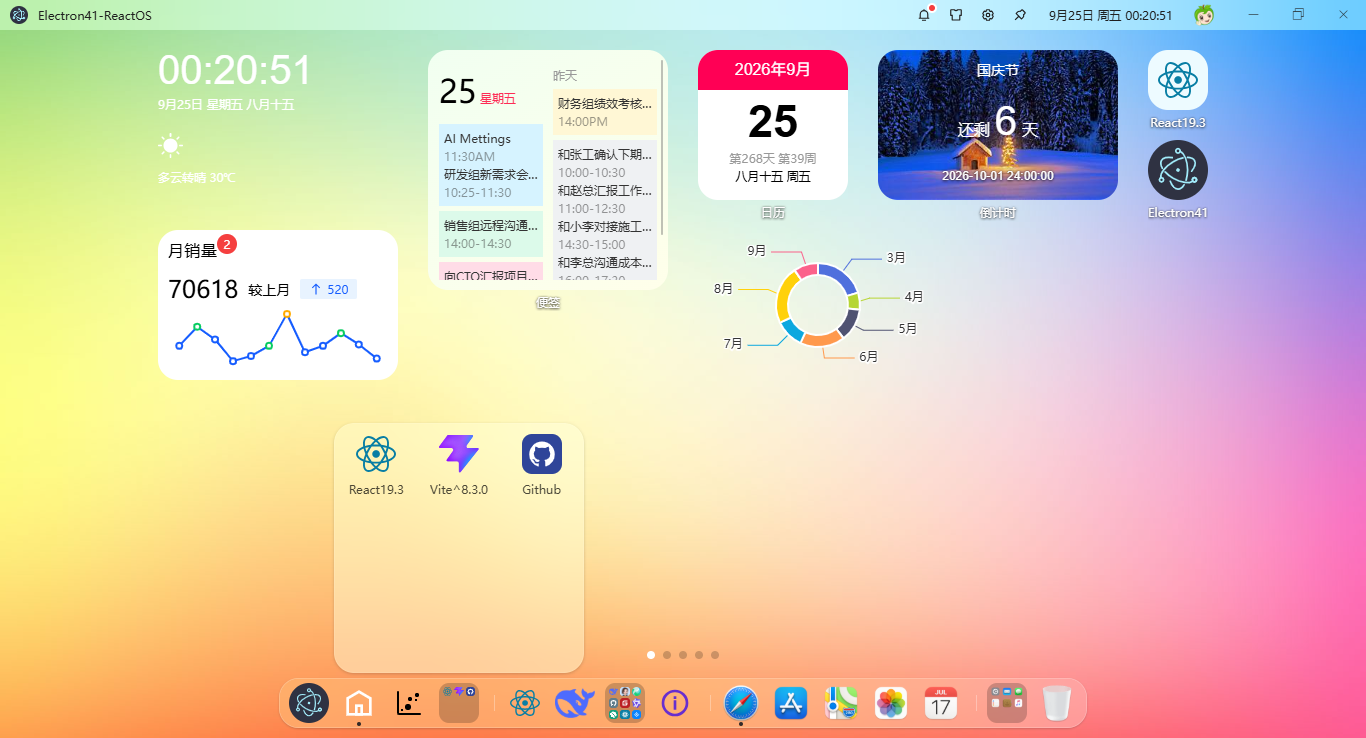The height and width of the screenshot is (738, 1366).
Task: Open the notification bell in the top bar
Action: (x=924, y=15)
